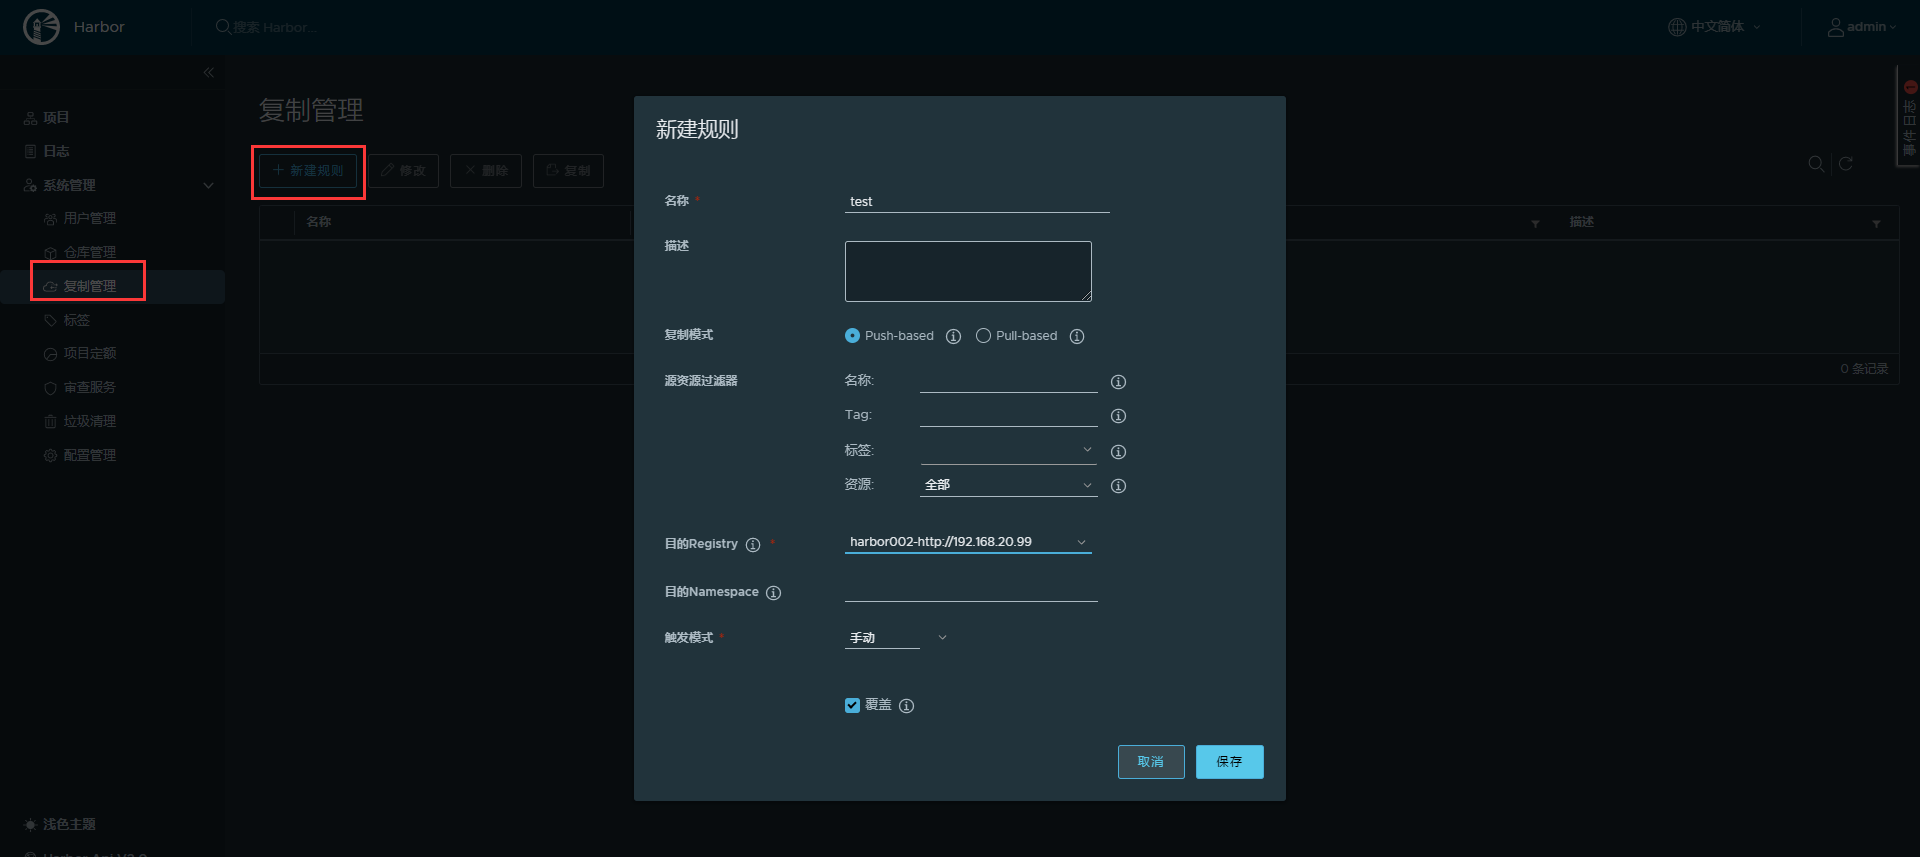Viewport: 1920px width, 857px height.
Task: Click the refresh icon above the rules table
Action: click(x=1846, y=163)
